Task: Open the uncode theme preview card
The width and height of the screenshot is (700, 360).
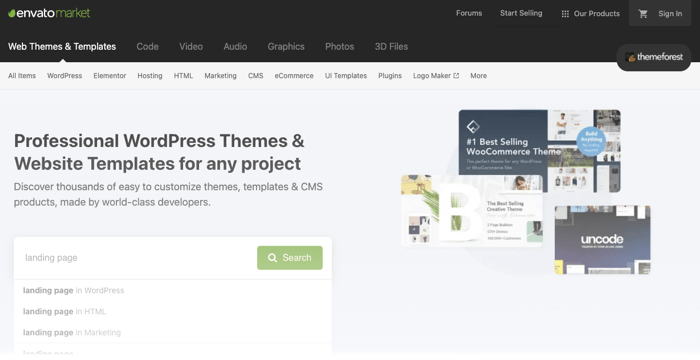Action: [602, 240]
